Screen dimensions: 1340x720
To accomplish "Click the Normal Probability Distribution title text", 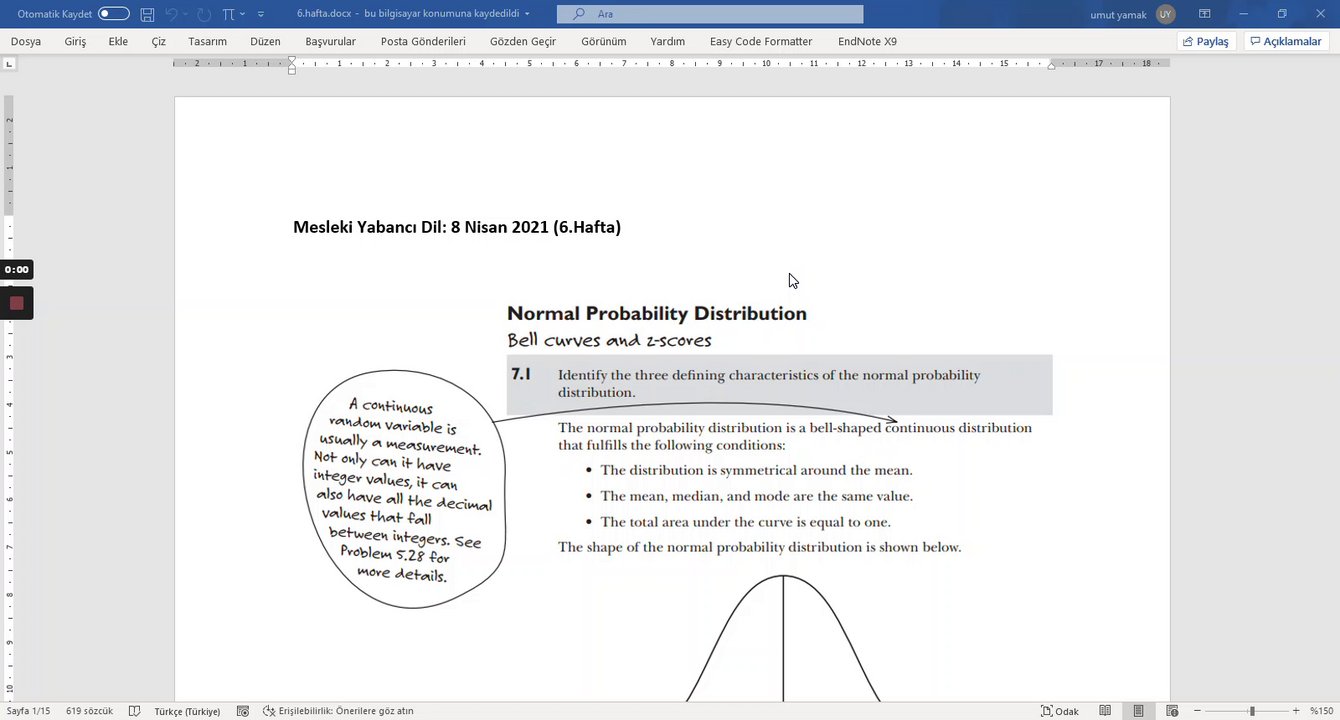I will [x=657, y=313].
